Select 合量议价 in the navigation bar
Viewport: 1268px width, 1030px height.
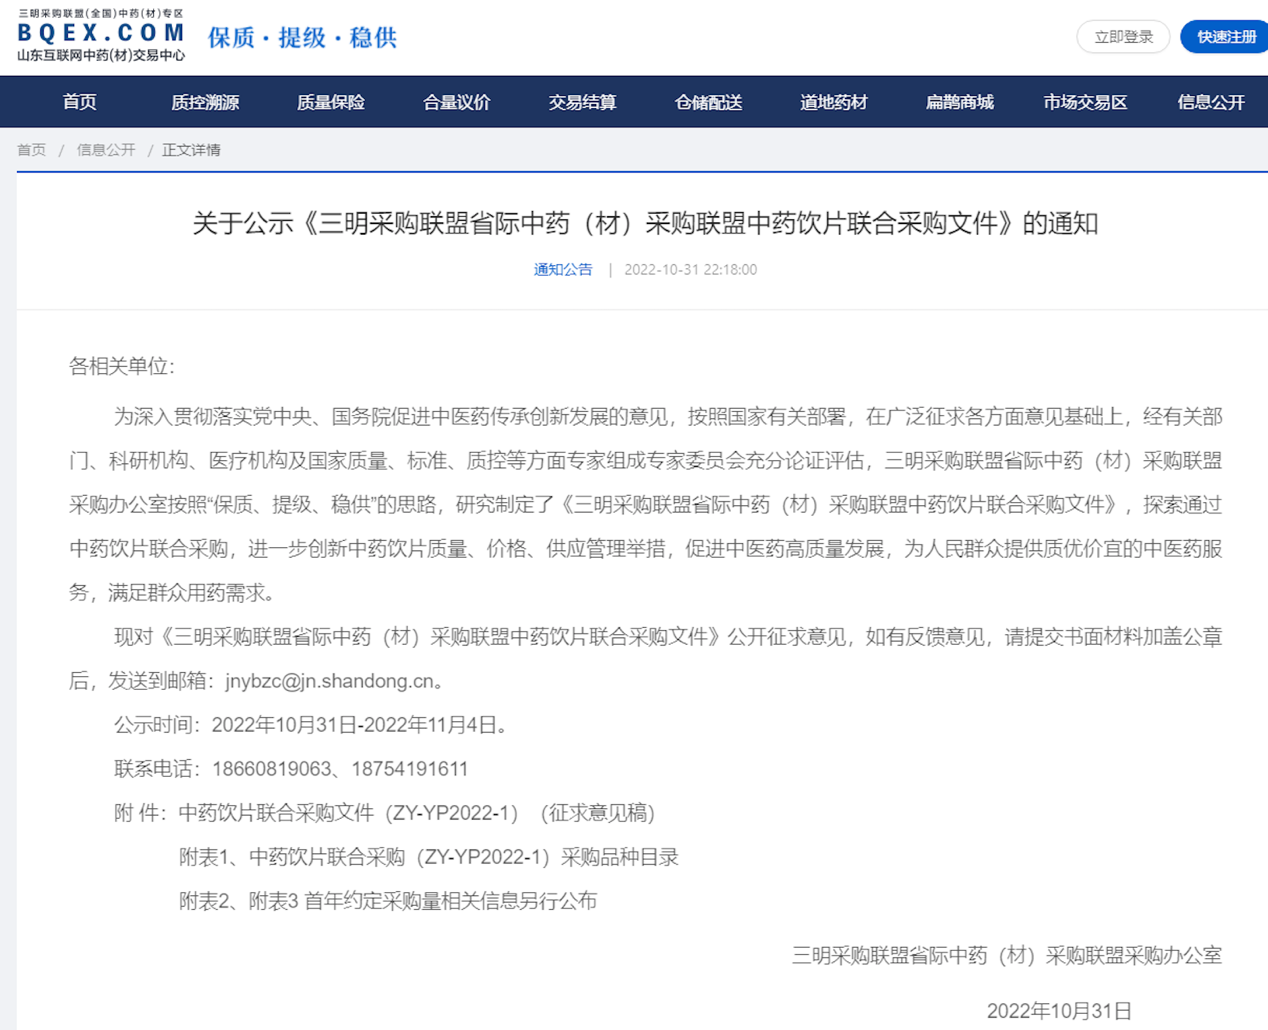coord(457,102)
